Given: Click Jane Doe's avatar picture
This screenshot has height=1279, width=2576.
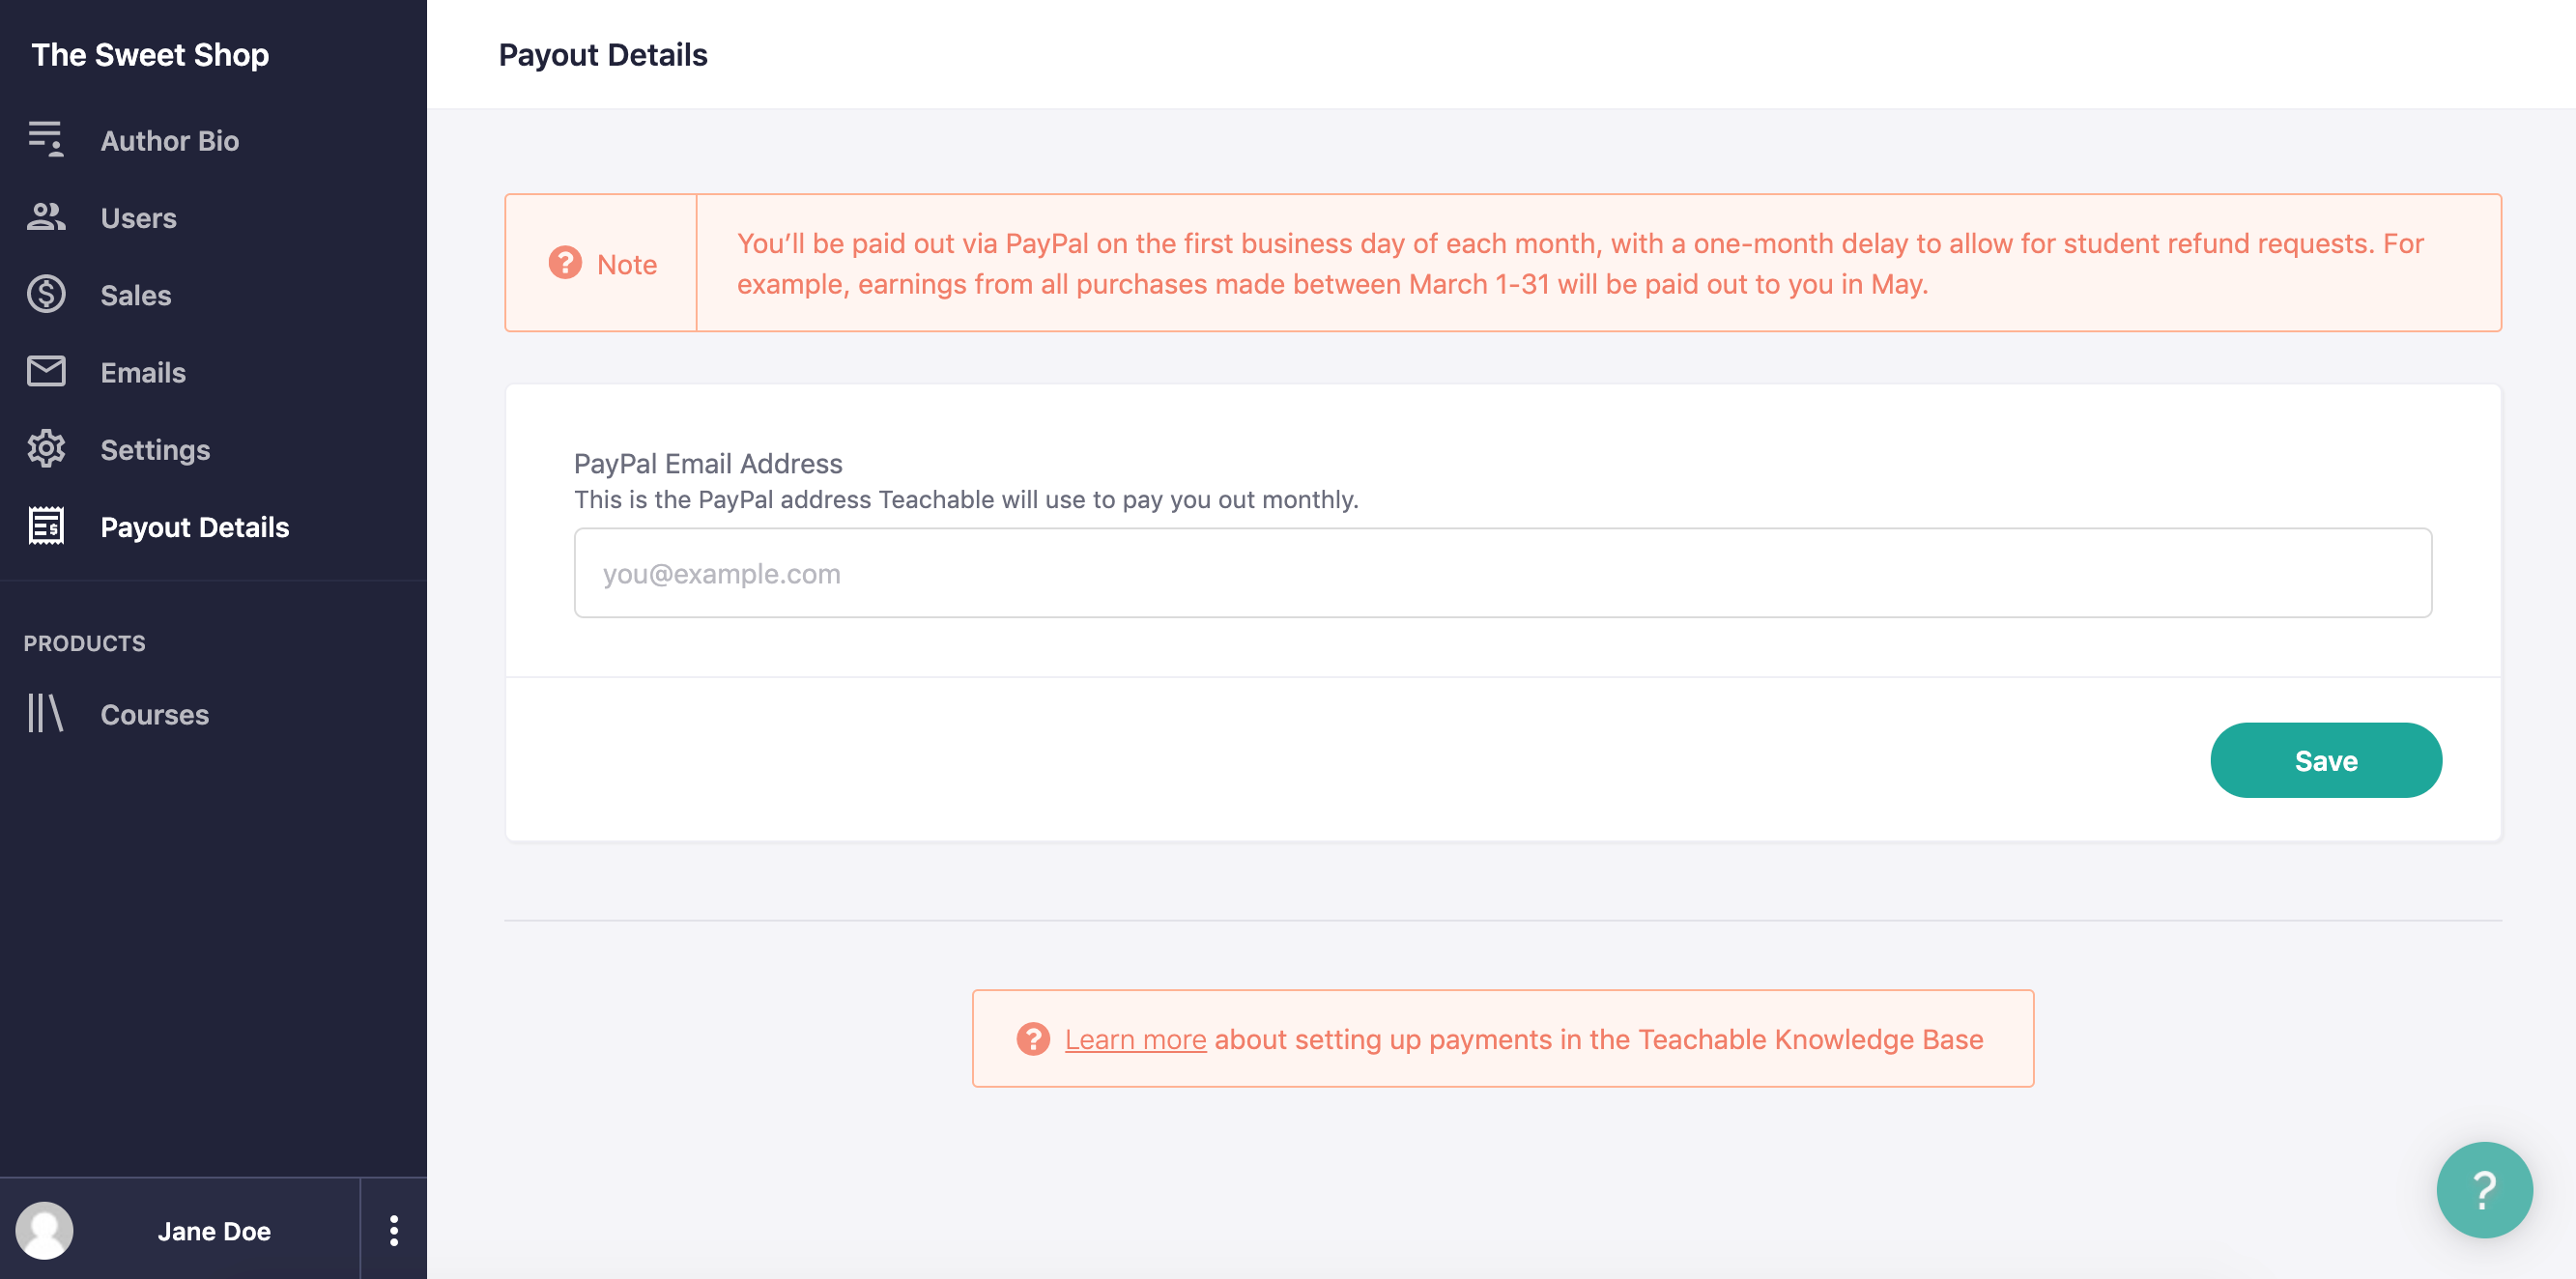Looking at the screenshot, I should pos(44,1230).
